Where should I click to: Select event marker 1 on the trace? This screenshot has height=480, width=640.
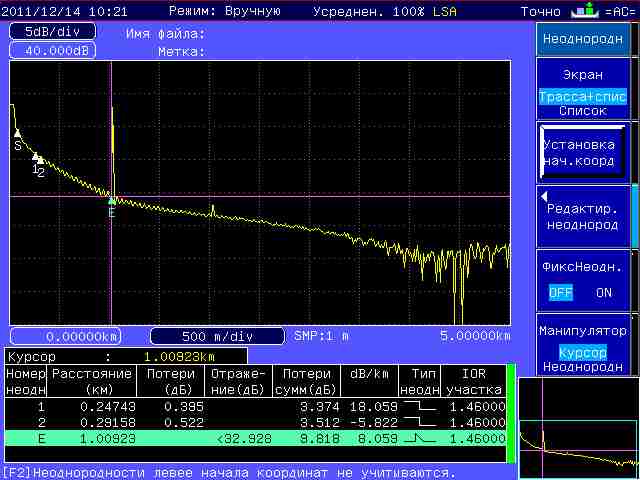coord(35,159)
